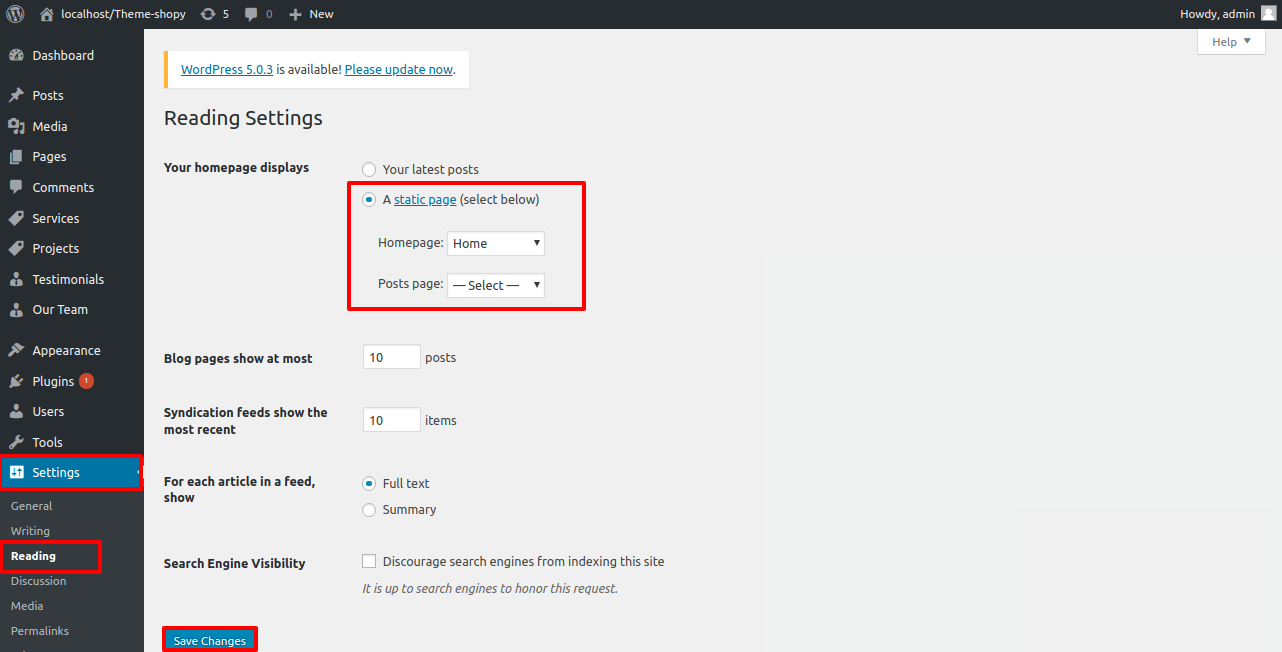Viewport: 1282px width, 652px height.
Task: Open Media library sidebar icon
Action: (x=16, y=126)
